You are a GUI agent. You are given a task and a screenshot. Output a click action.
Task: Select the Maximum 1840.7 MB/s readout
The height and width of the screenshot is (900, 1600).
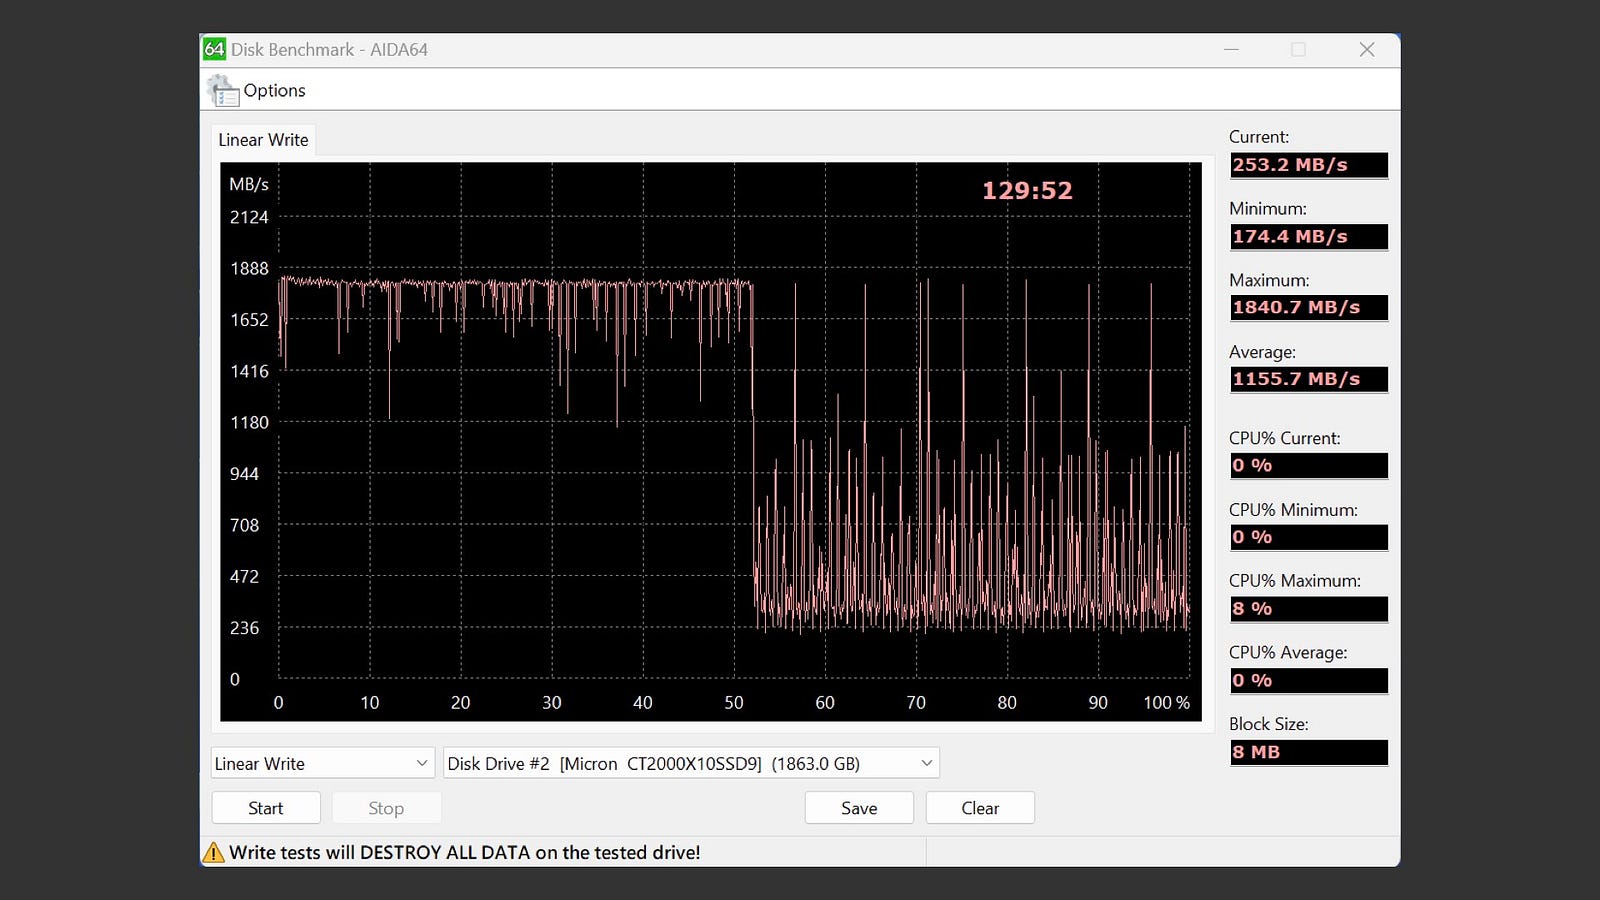(x=1308, y=308)
